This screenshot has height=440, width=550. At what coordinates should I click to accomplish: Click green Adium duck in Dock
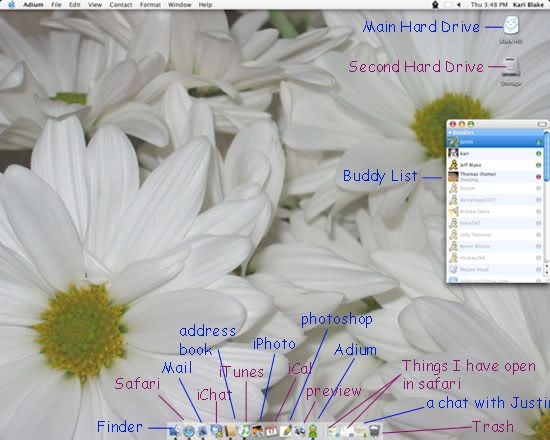(x=313, y=431)
